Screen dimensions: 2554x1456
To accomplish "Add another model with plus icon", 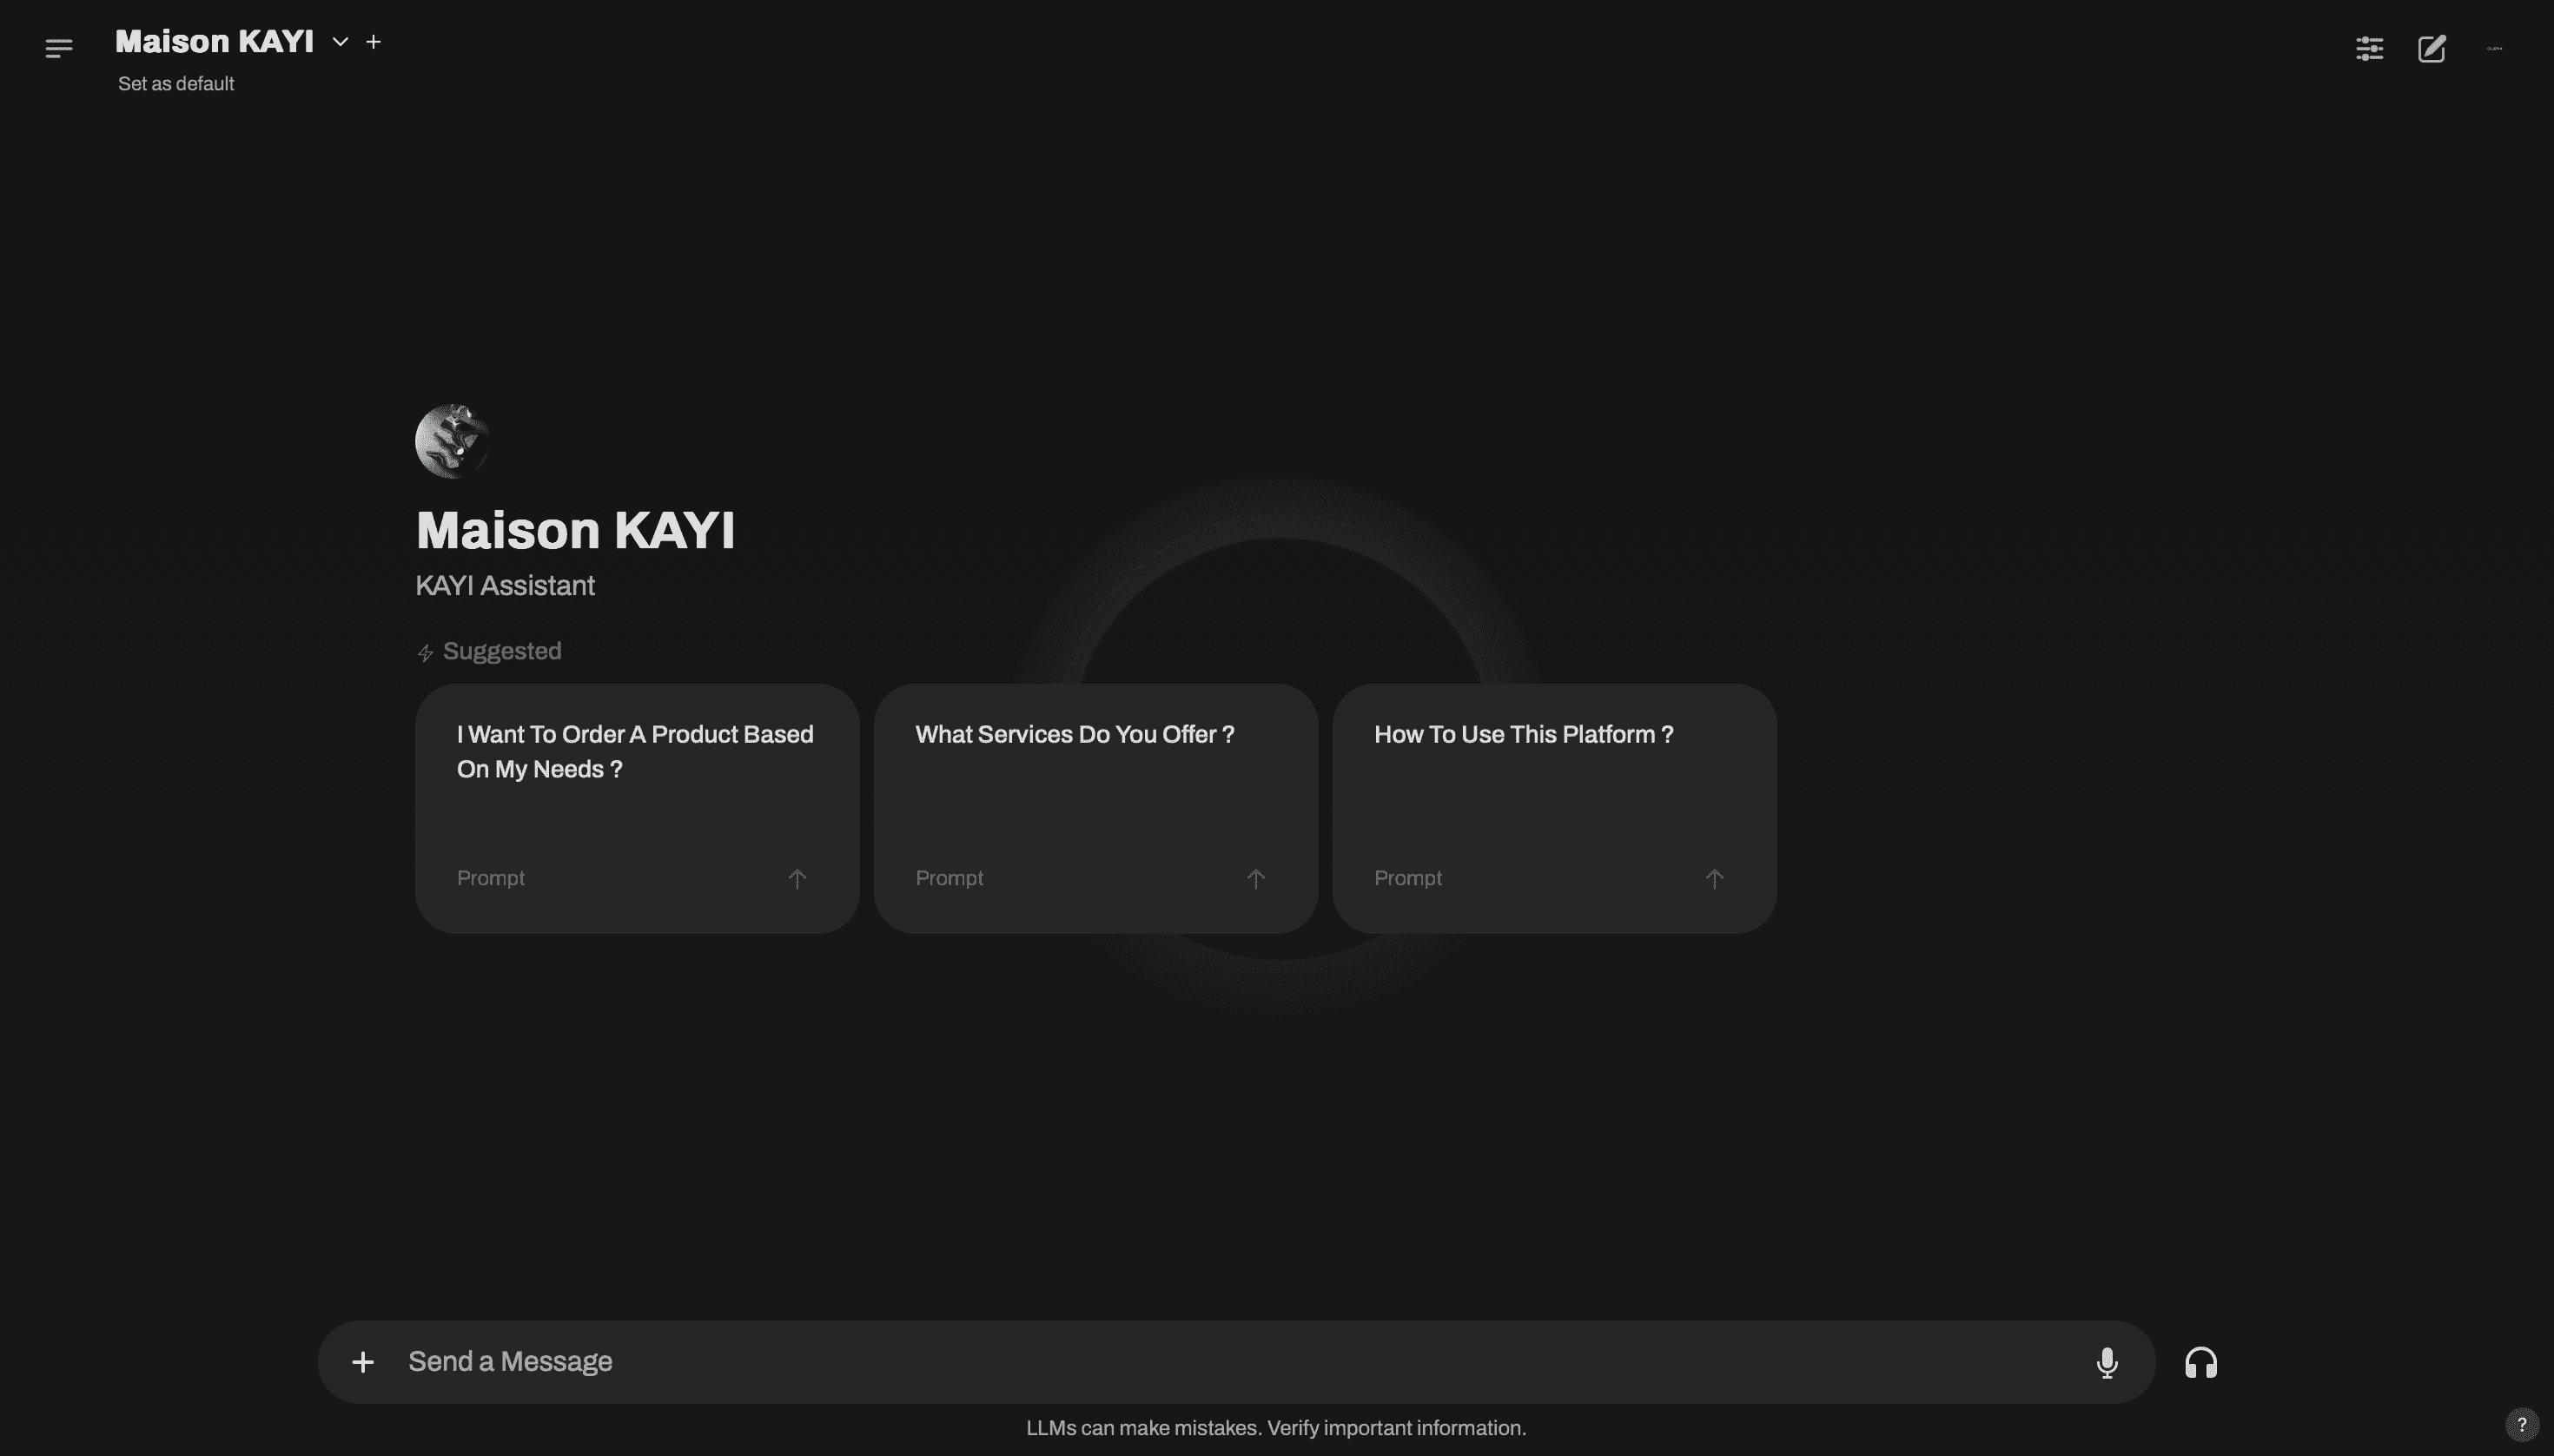I will point(373,42).
